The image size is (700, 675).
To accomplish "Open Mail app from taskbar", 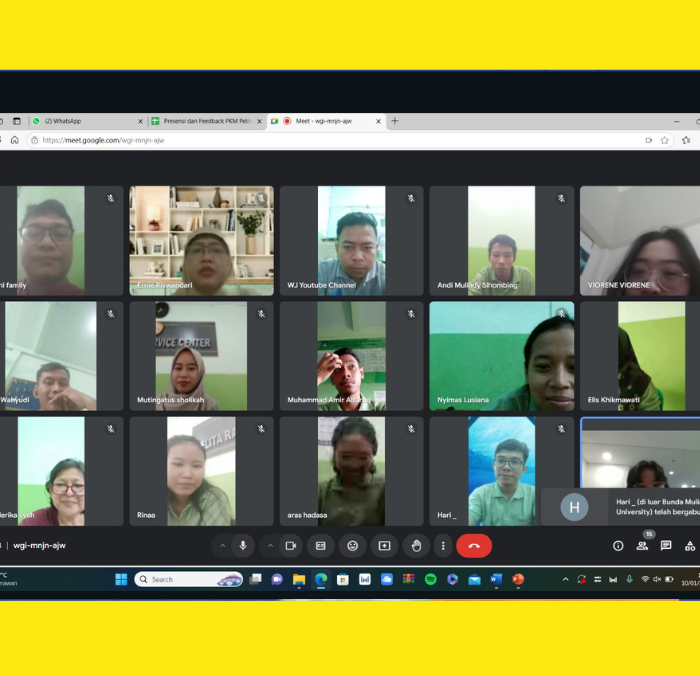I will coord(474,579).
